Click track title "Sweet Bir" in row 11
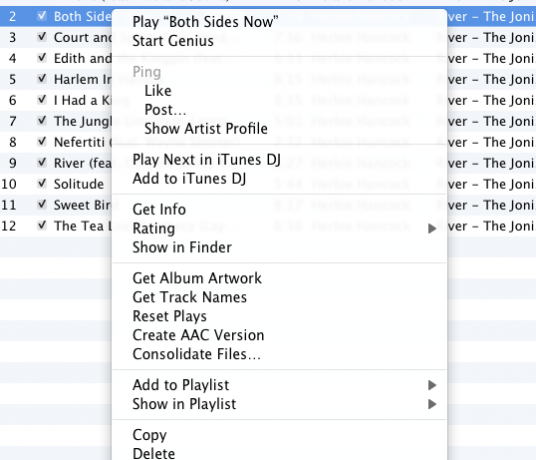 (83, 205)
